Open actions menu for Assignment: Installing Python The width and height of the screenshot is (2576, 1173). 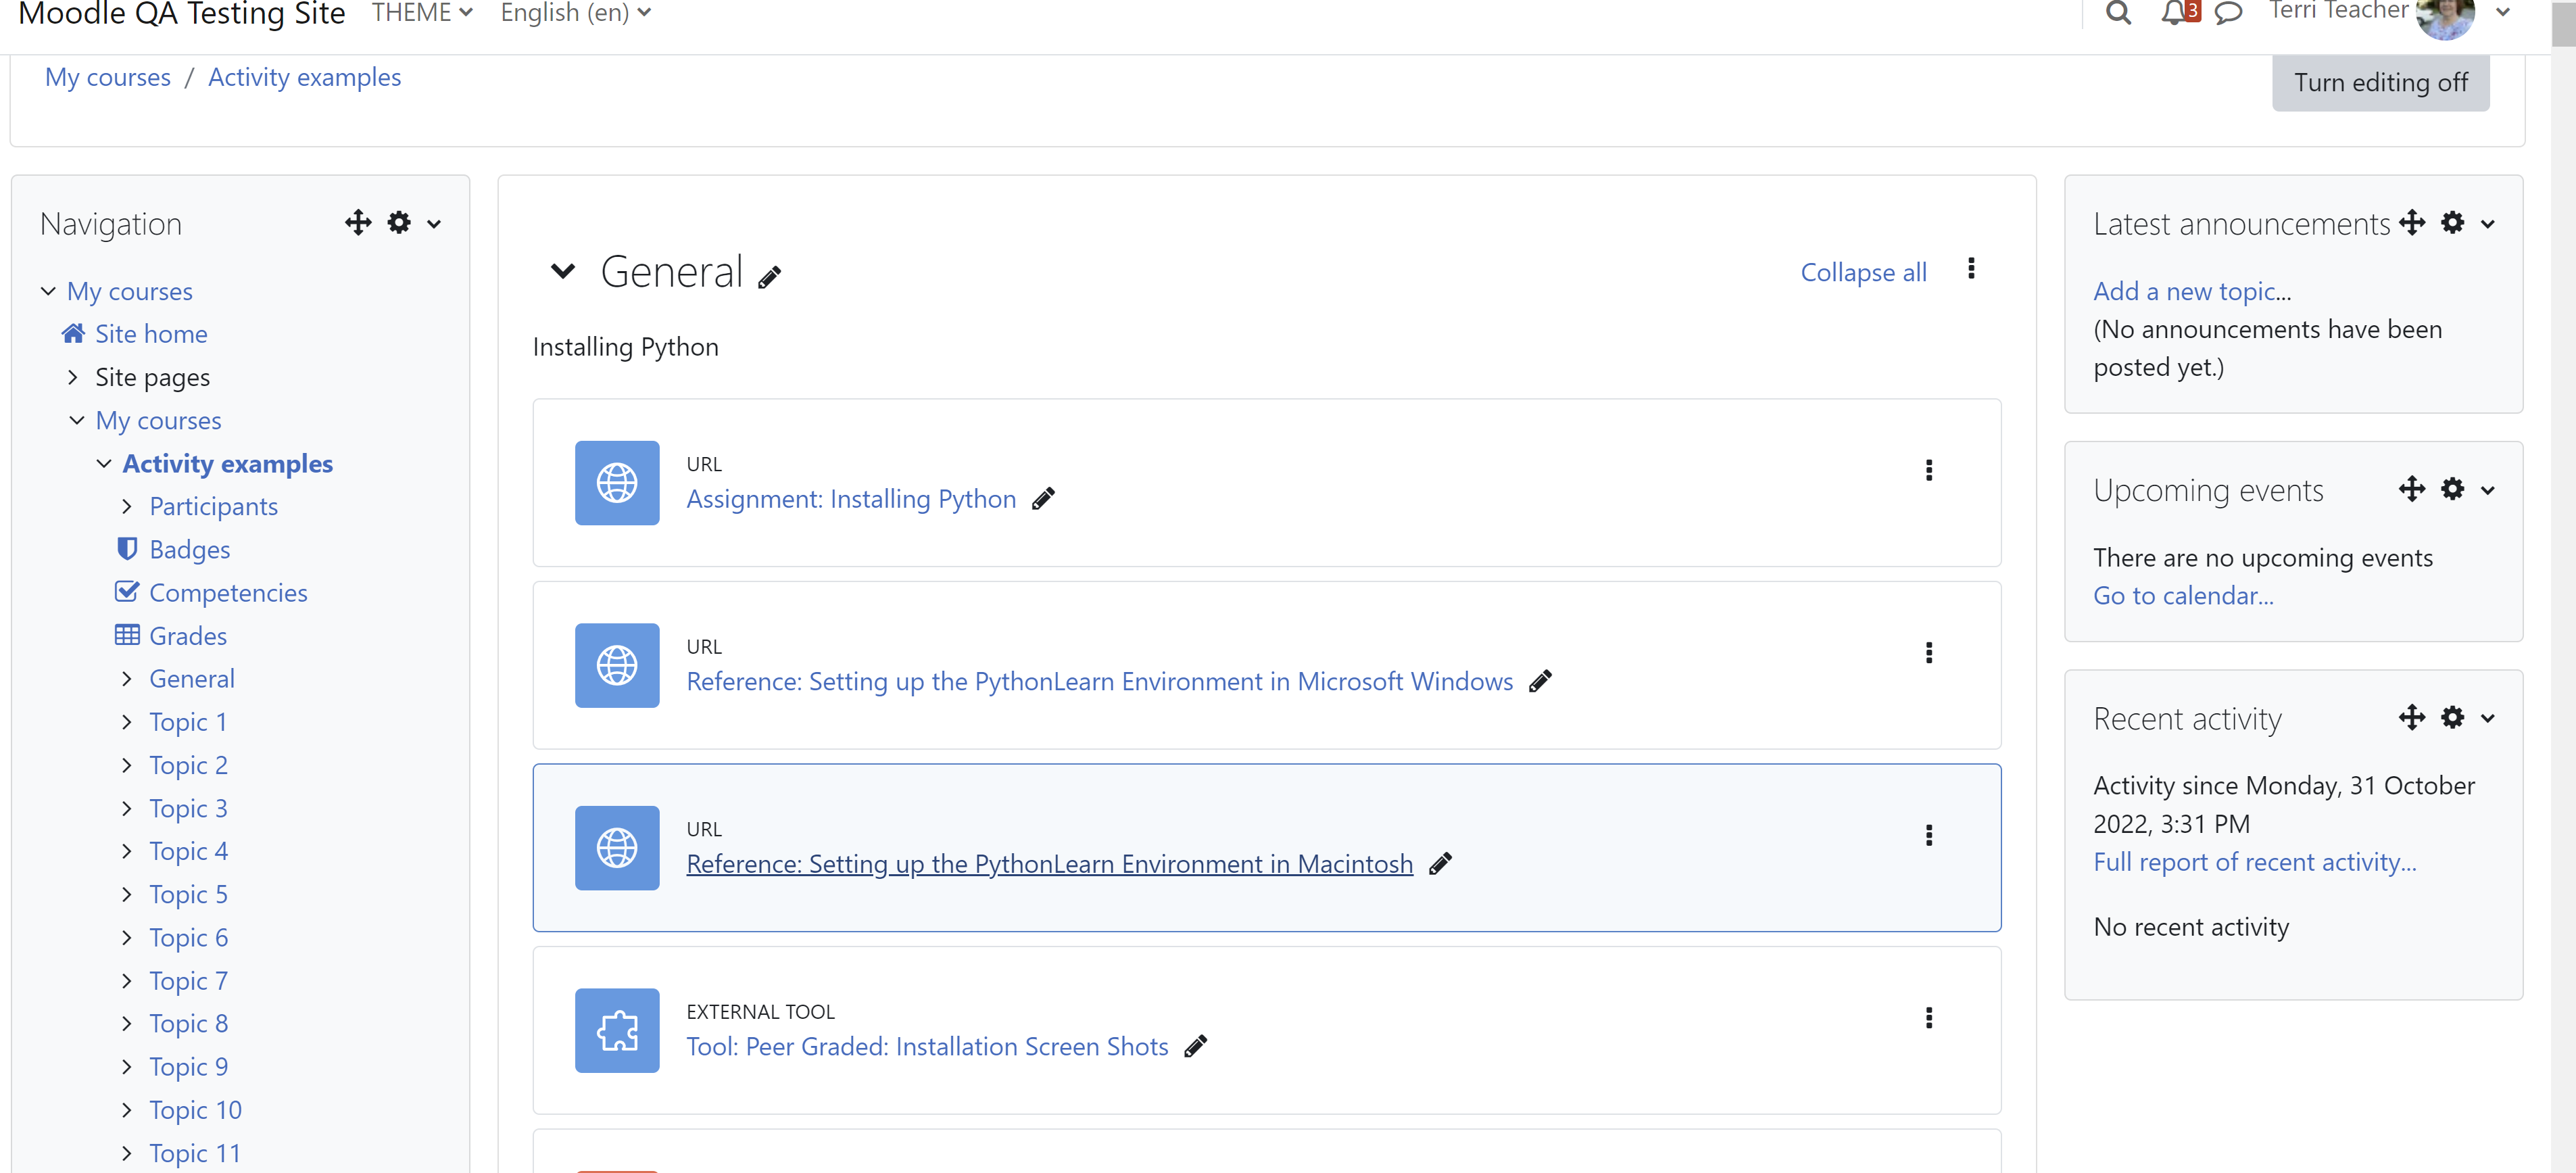1929,470
